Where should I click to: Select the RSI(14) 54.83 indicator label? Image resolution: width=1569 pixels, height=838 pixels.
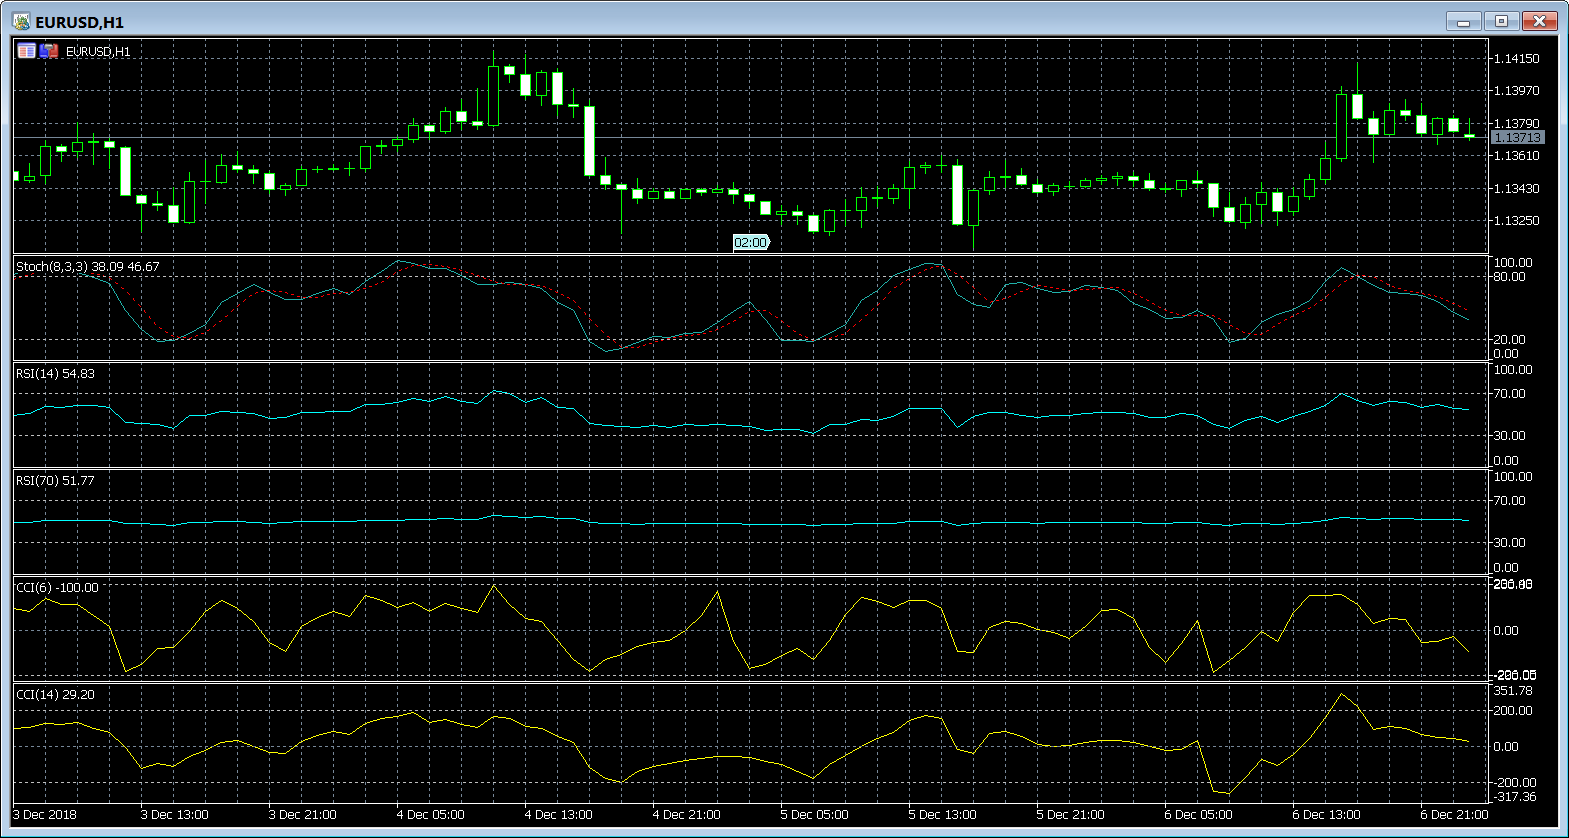(x=56, y=374)
